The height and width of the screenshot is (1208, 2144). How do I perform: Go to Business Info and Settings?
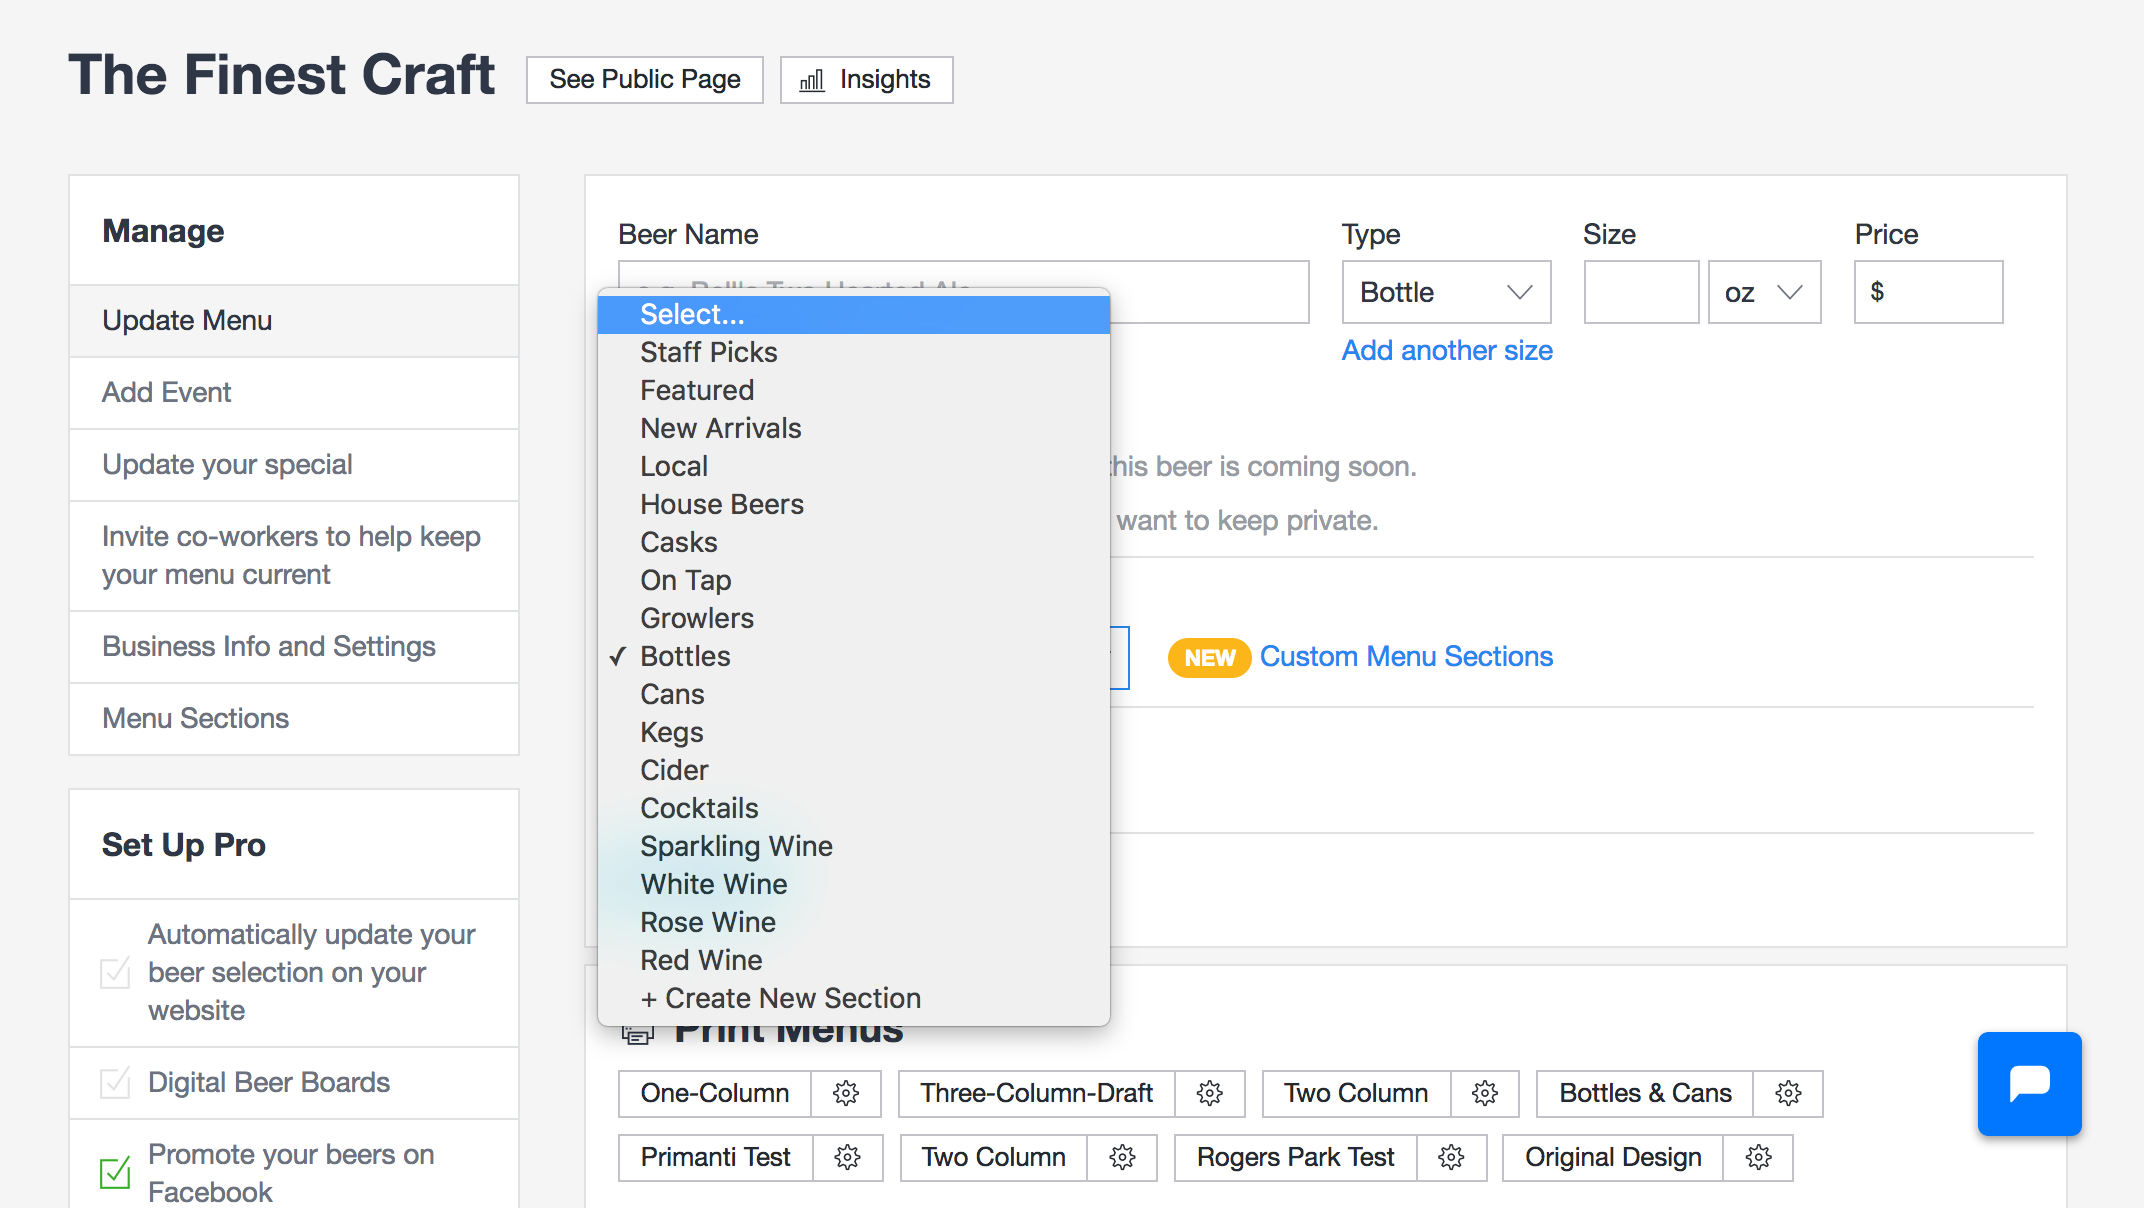269,646
